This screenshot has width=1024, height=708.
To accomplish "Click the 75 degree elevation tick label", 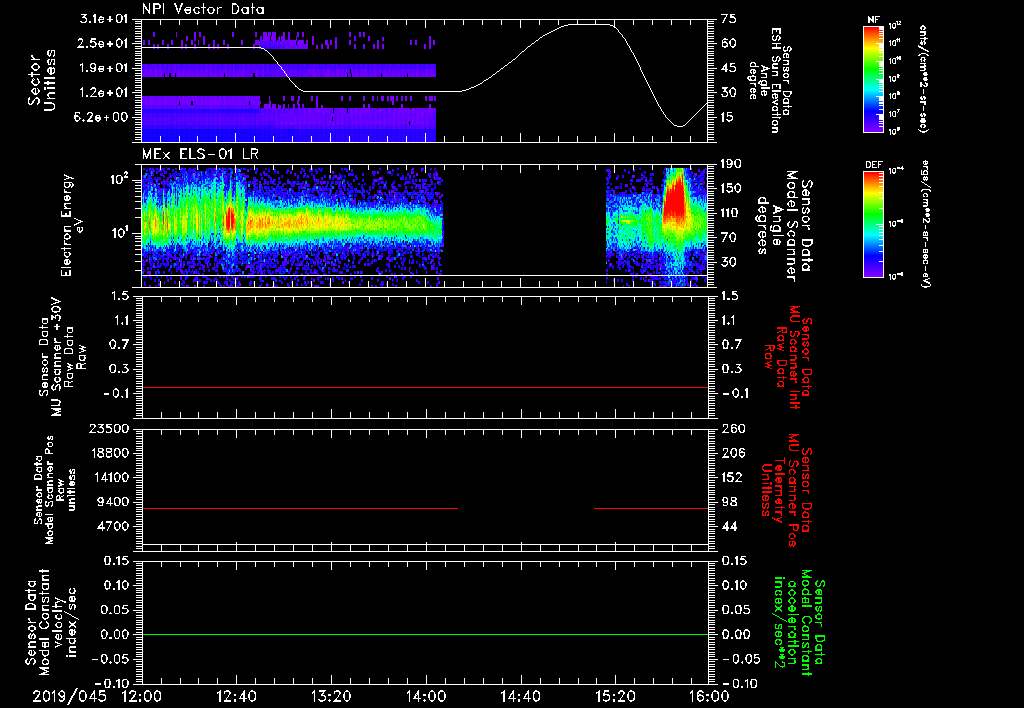I will click(729, 19).
